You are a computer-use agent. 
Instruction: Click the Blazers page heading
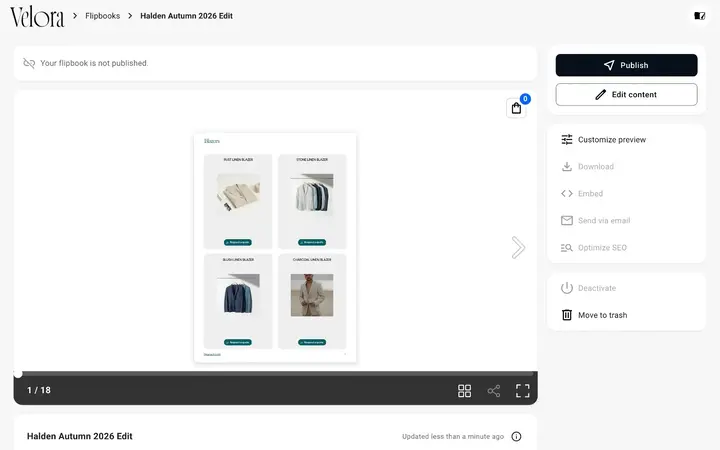pyautogui.click(x=212, y=141)
